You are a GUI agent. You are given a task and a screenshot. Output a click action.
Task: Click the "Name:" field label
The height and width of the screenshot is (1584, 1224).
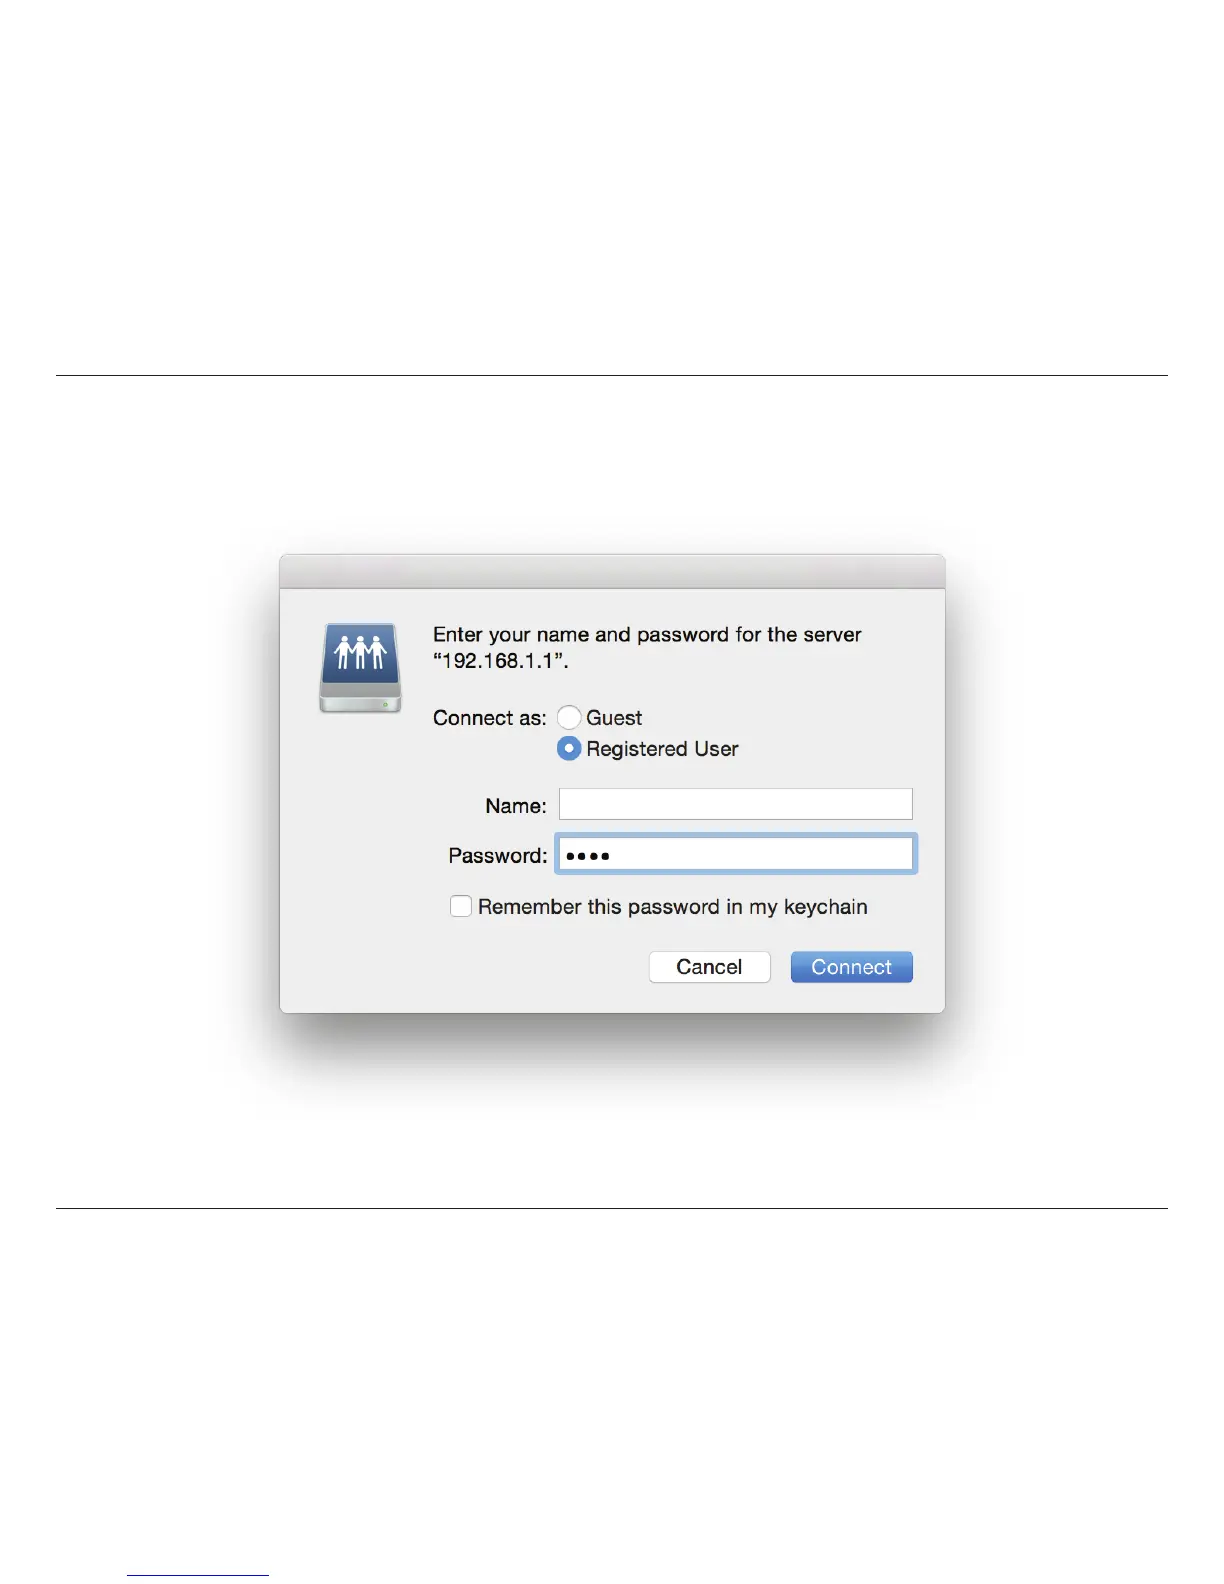tap(516, 806)
